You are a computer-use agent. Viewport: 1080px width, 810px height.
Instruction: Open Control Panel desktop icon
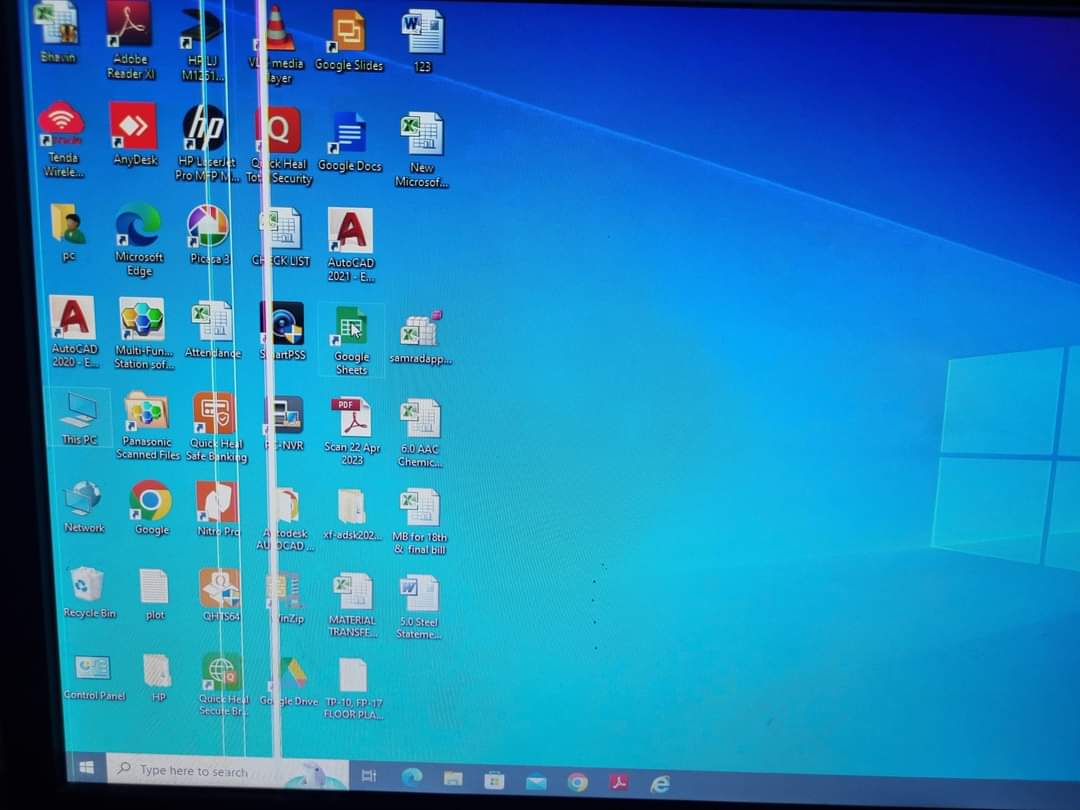94,677
